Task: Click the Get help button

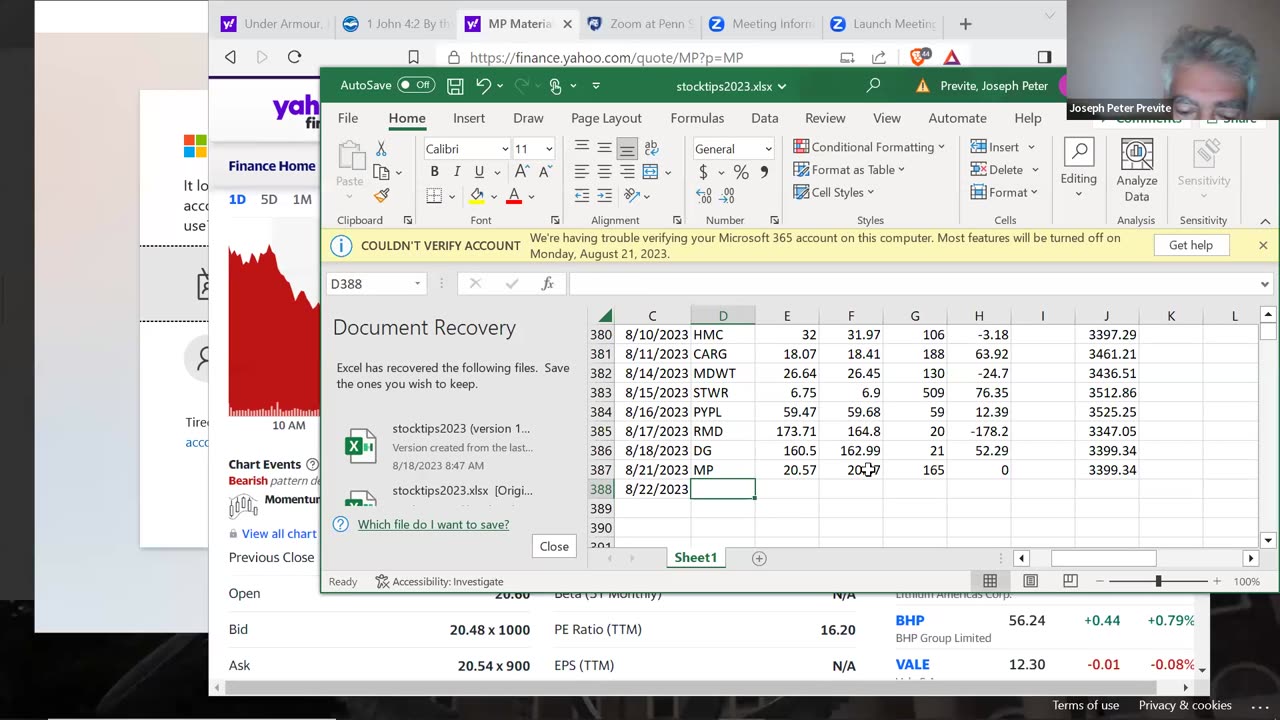Action: point(1190,245)
